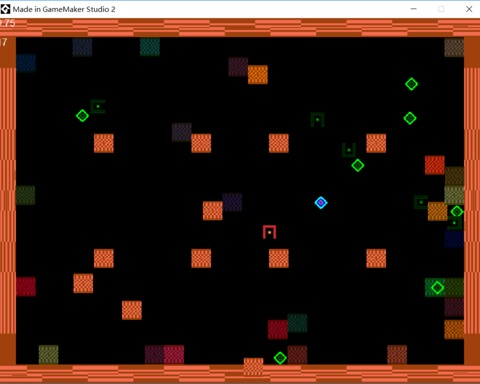Click the green diamond sitting on the green block
The image size is (480, 384).
pyautogui.click(x=437, y=288)
